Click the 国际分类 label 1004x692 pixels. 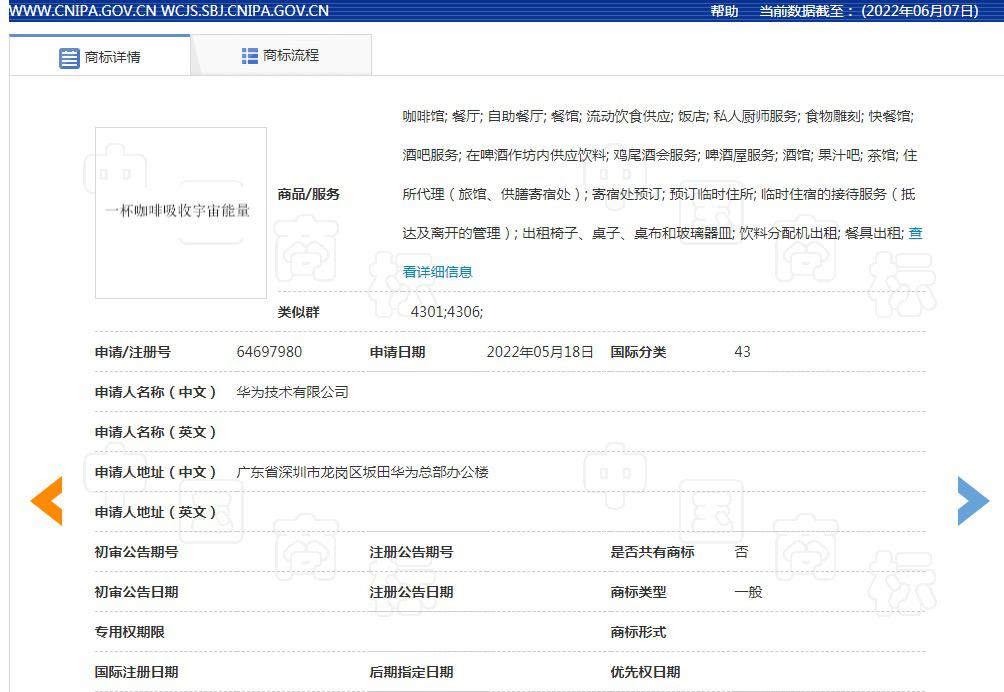[638, 351]
